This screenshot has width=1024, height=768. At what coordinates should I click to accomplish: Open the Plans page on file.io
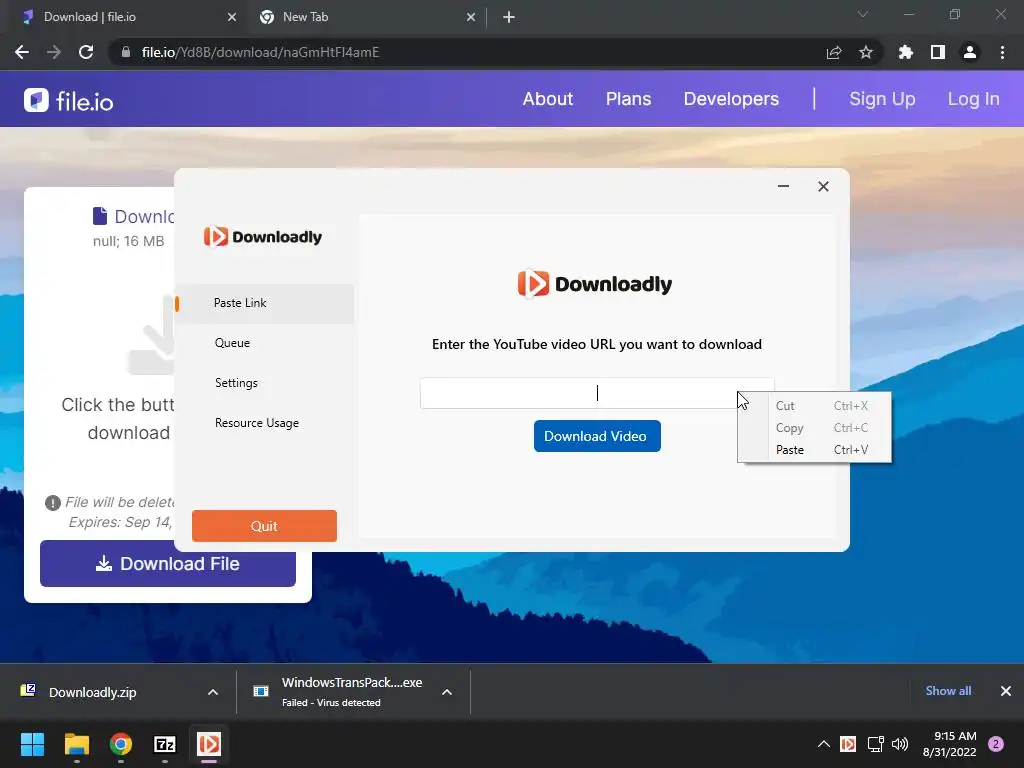(x=628, y=99)
